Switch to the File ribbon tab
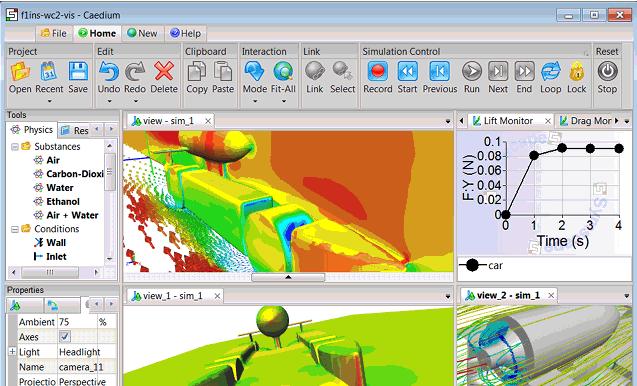The height and width of the screenshot is (386, 637). (54, 33)
